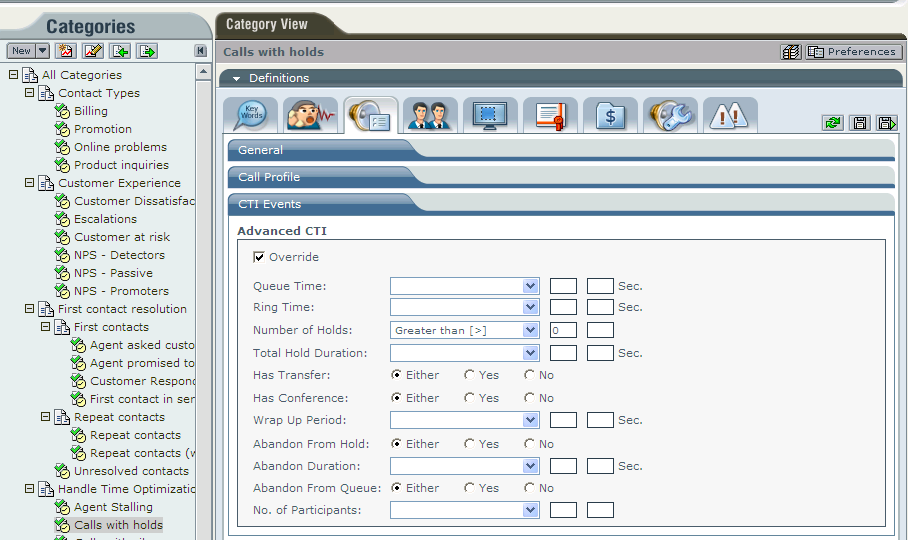Click the Billing category icon
The height and width of the screenshot is (540, 908).
tap(62, 111)
